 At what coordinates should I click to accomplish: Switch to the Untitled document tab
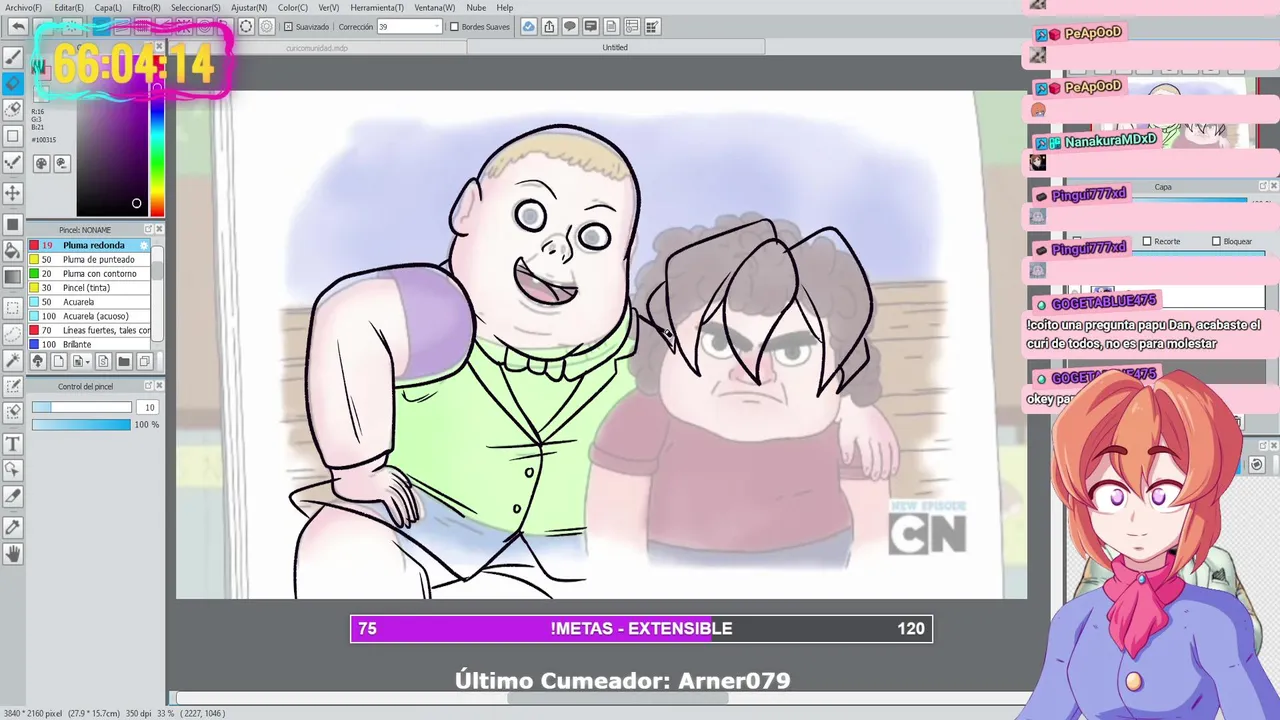coord(615,47)
